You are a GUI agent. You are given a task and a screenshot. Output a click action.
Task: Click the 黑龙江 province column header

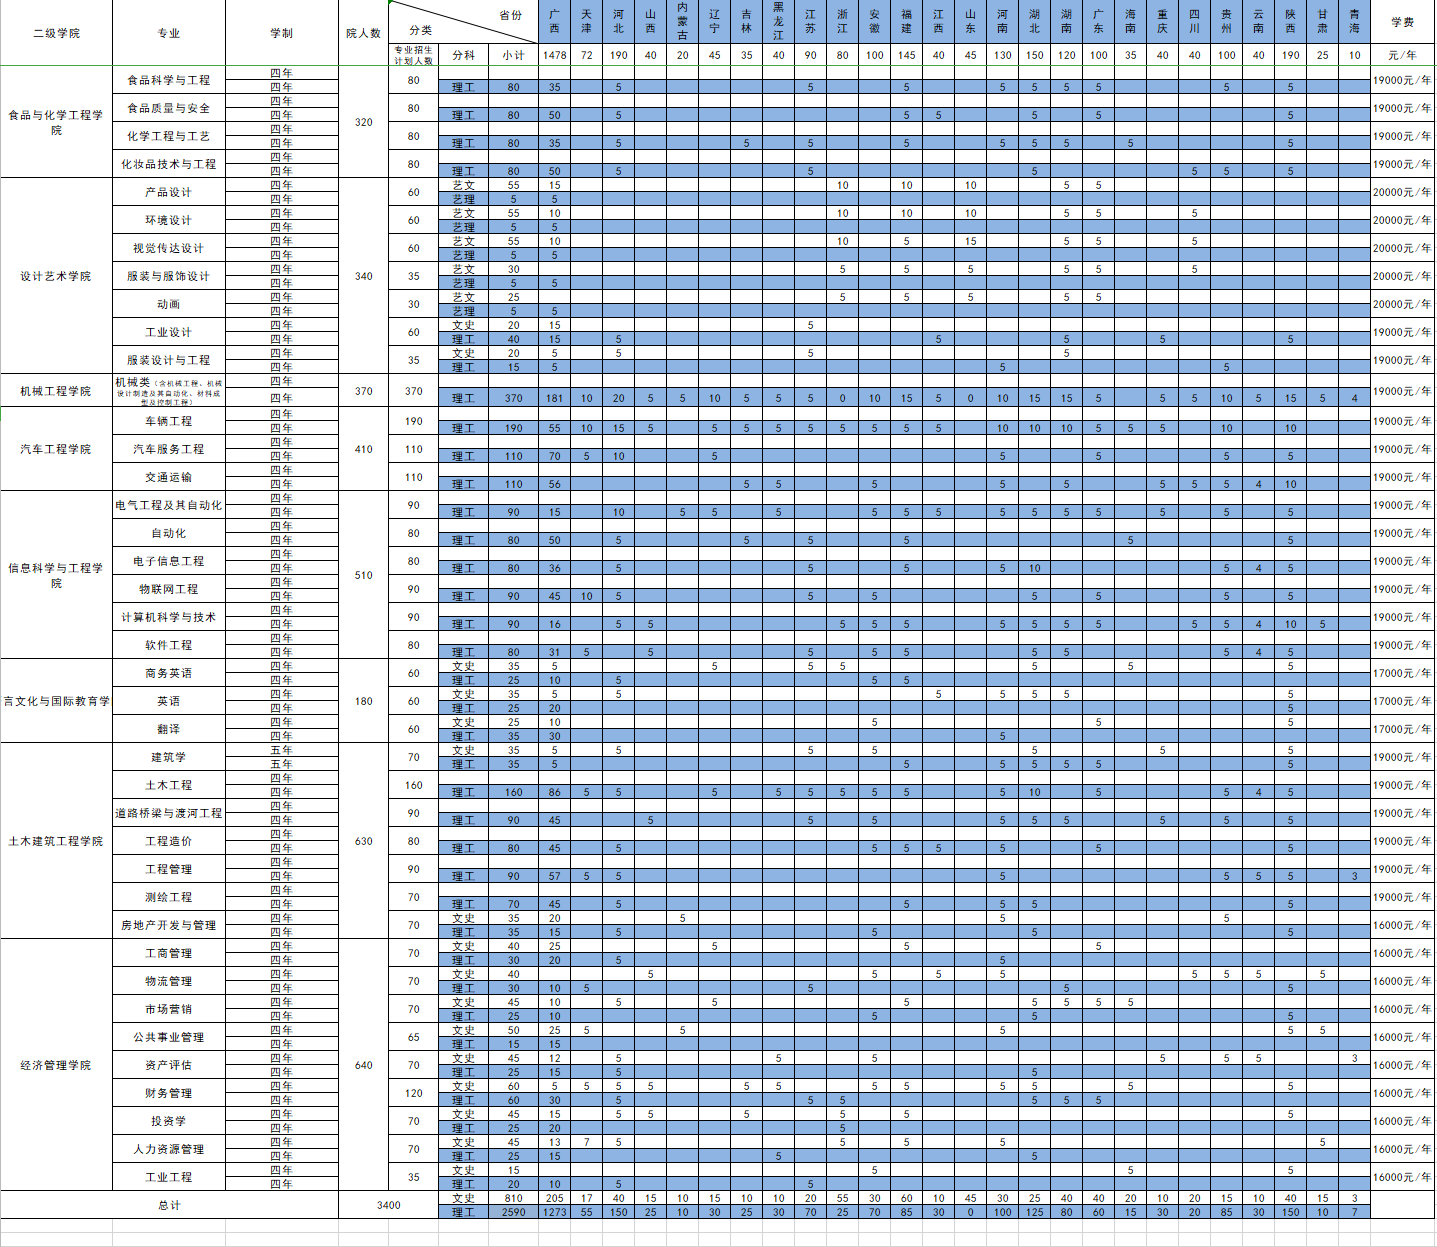(x=778, y=22)
